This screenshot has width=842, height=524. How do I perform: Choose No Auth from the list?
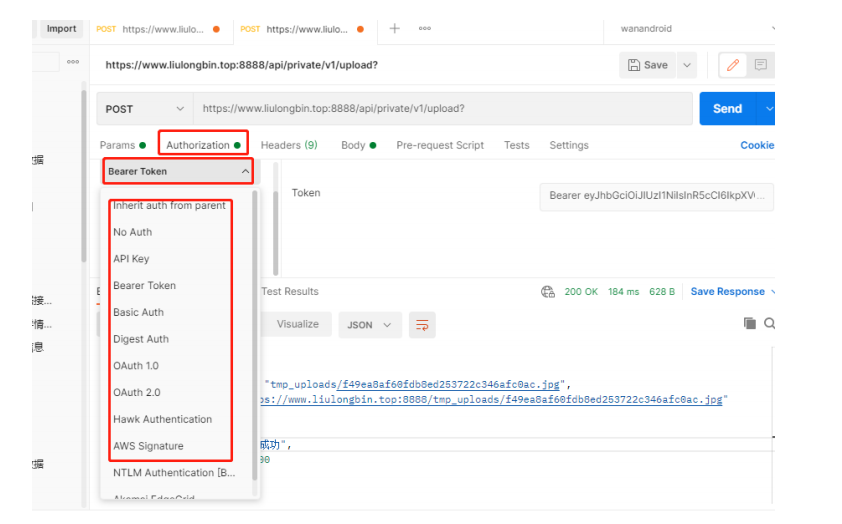point(133,232)
